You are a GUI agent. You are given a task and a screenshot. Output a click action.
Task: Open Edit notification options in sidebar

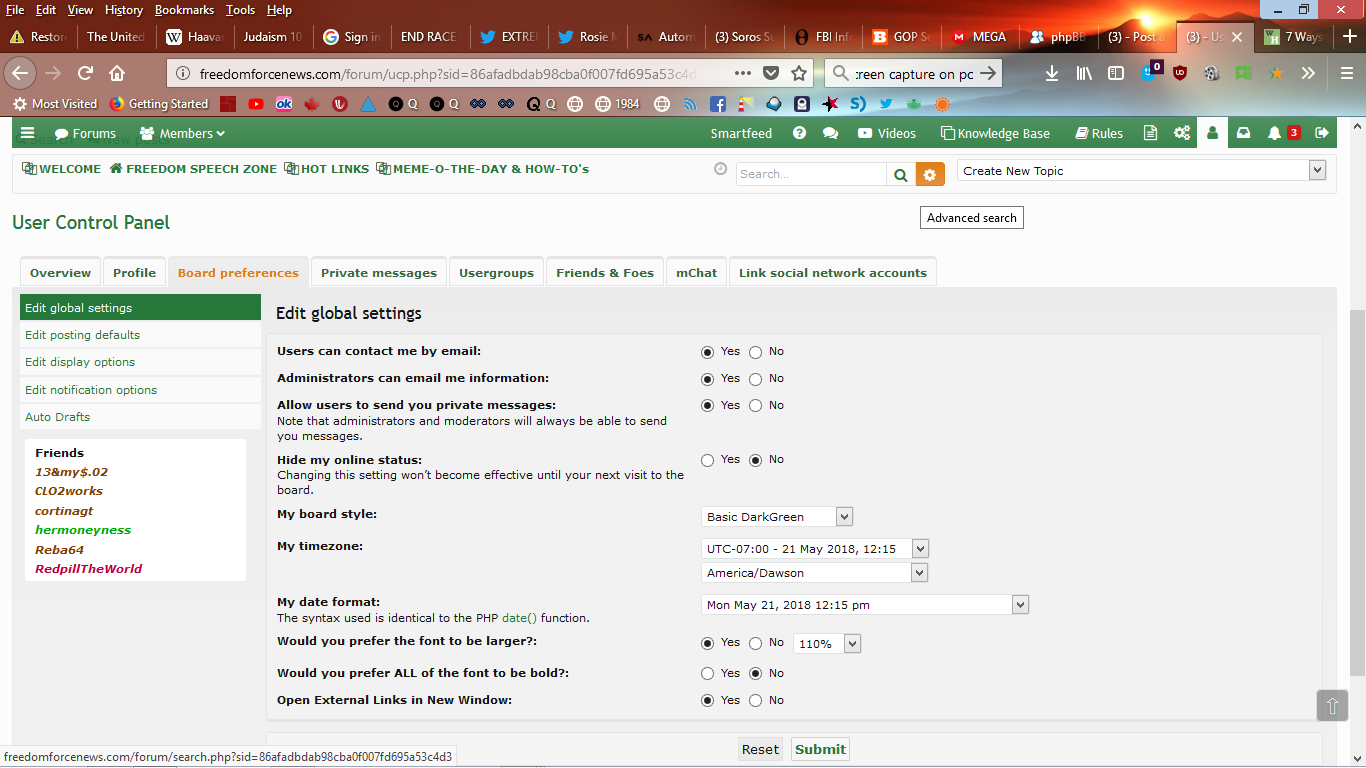click(91, 390)
